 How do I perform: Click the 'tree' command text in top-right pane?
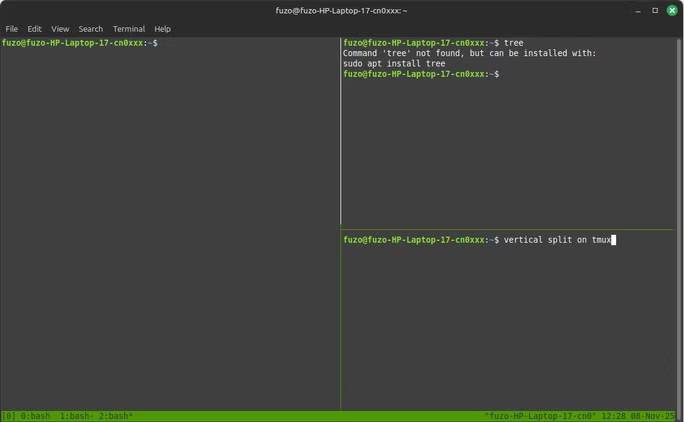(x=513, y=43)
